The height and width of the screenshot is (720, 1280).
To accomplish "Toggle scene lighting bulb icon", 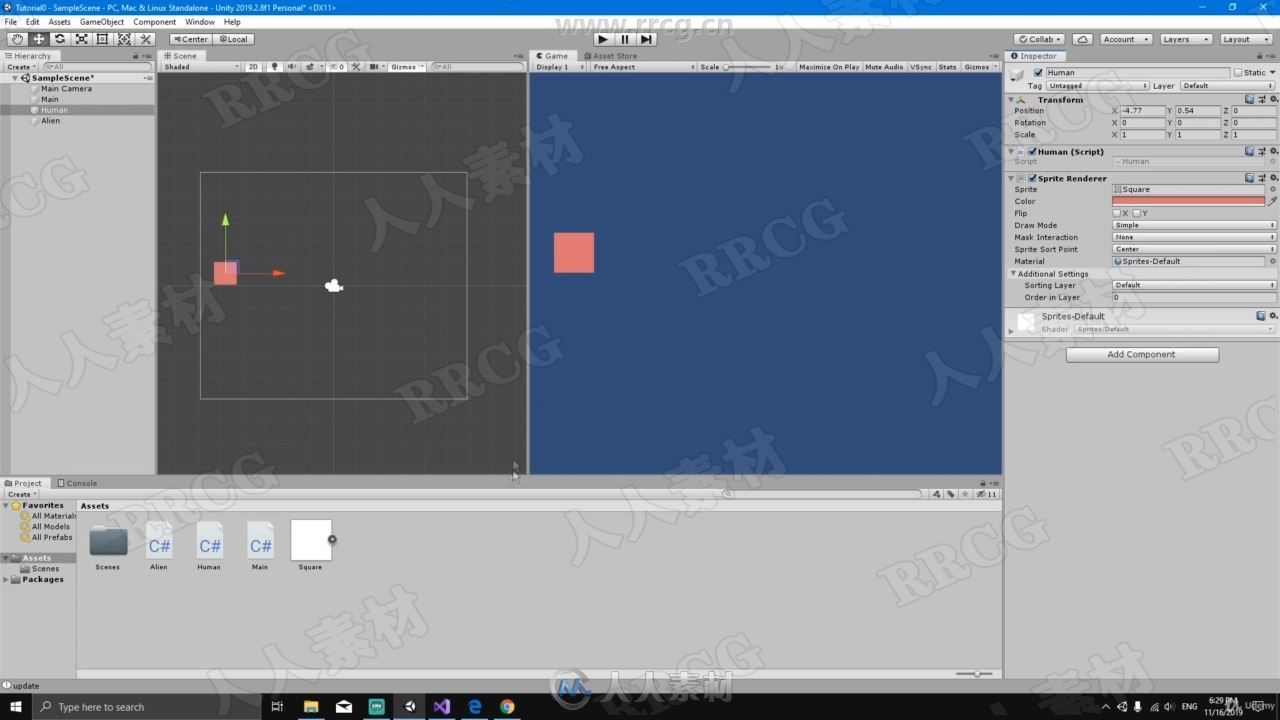I will 275,67.
